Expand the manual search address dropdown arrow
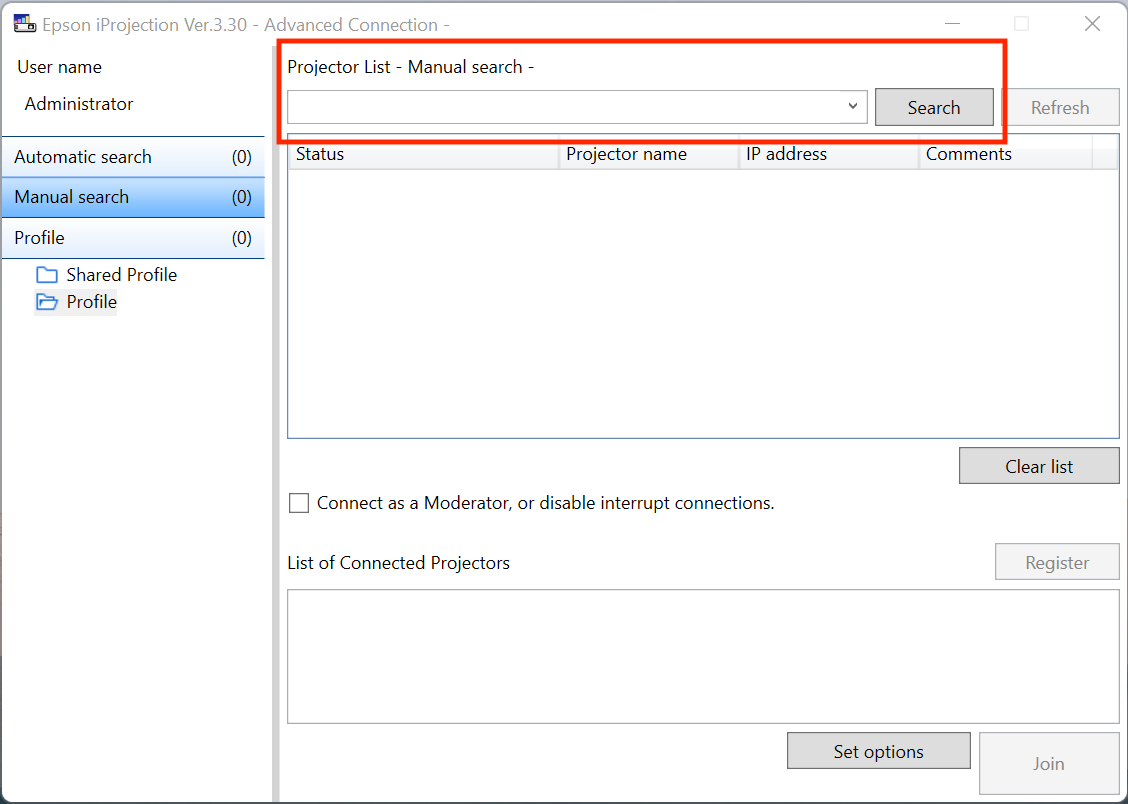 852,106
